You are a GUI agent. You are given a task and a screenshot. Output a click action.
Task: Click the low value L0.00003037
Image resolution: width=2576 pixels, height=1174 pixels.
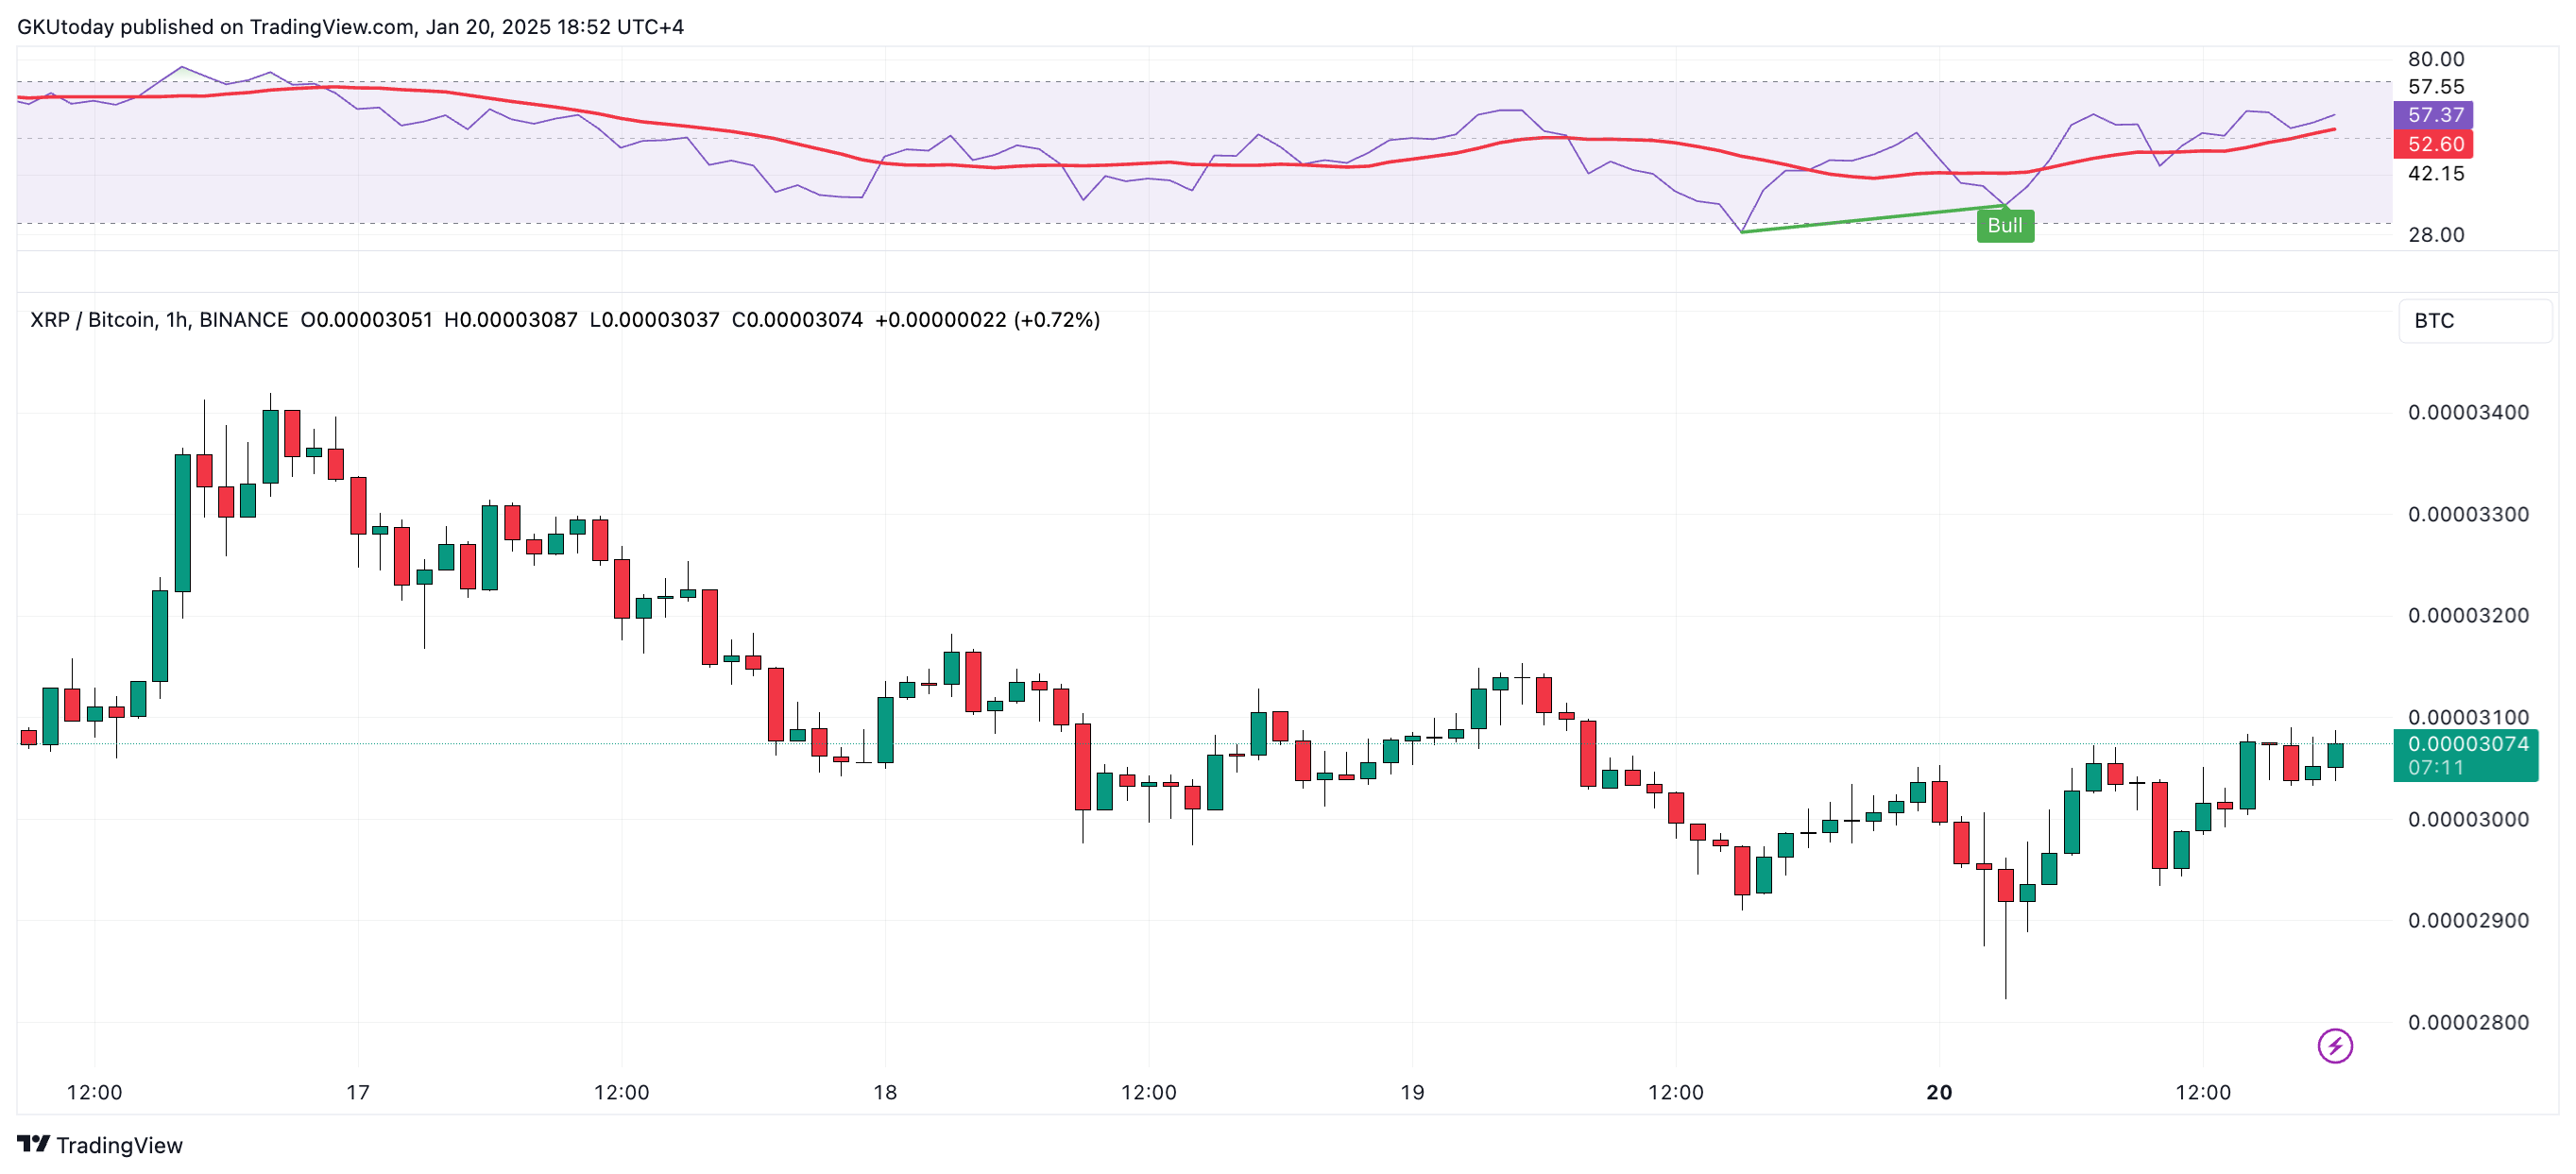coord(654,320)
